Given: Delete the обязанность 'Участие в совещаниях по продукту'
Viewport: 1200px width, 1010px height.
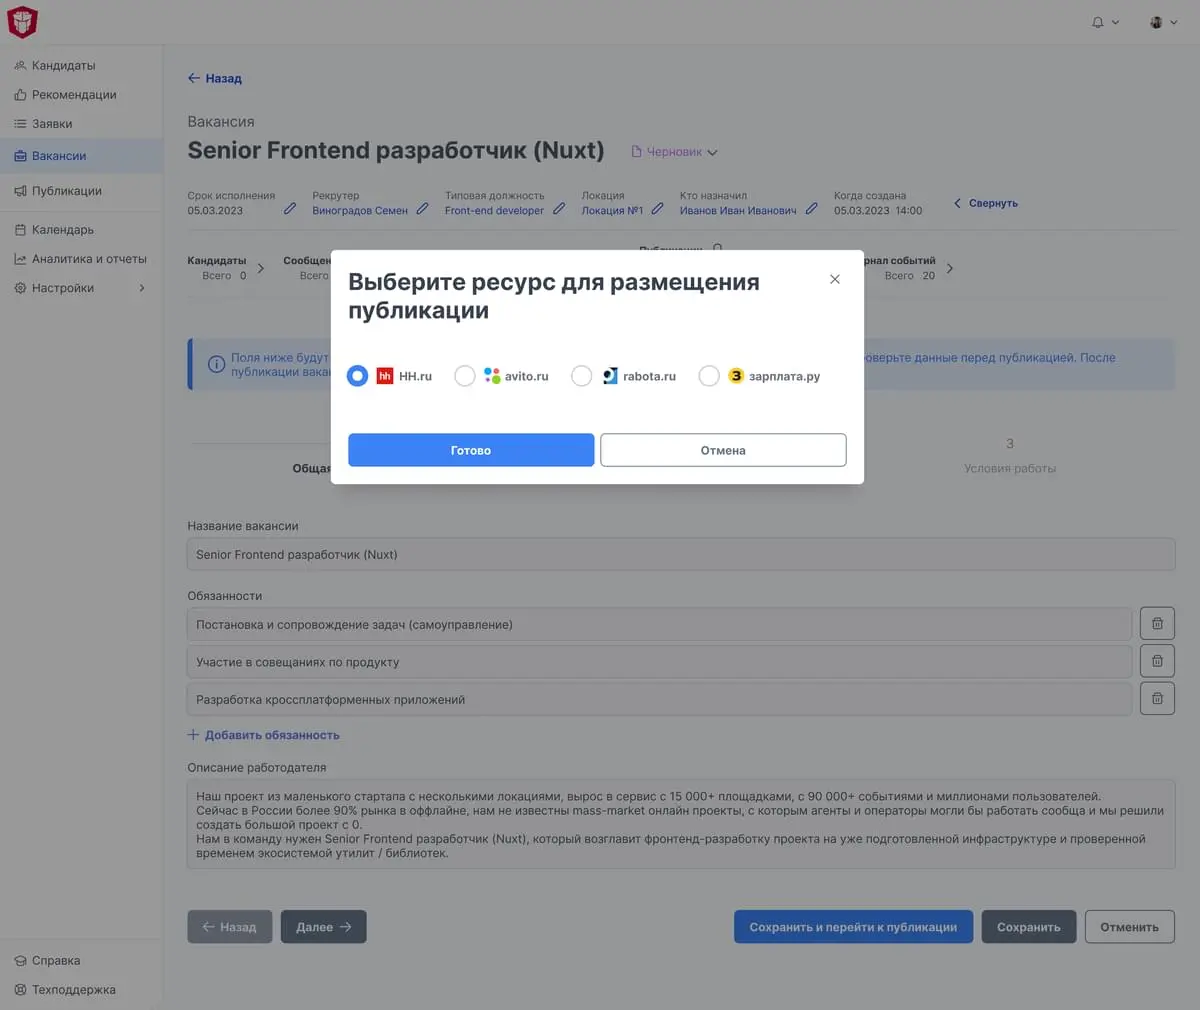Looking at the screenshot, I should tap(1157, 660).
